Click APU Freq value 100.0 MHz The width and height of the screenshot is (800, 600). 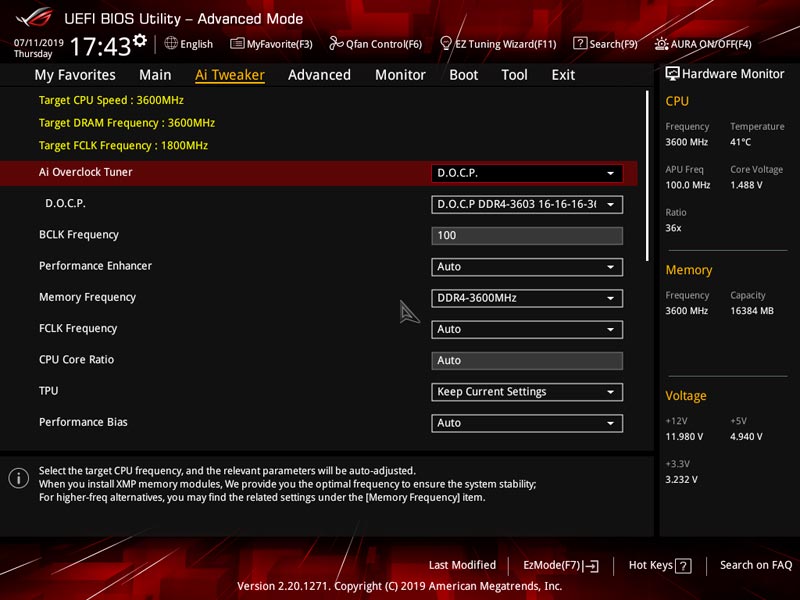688,185
